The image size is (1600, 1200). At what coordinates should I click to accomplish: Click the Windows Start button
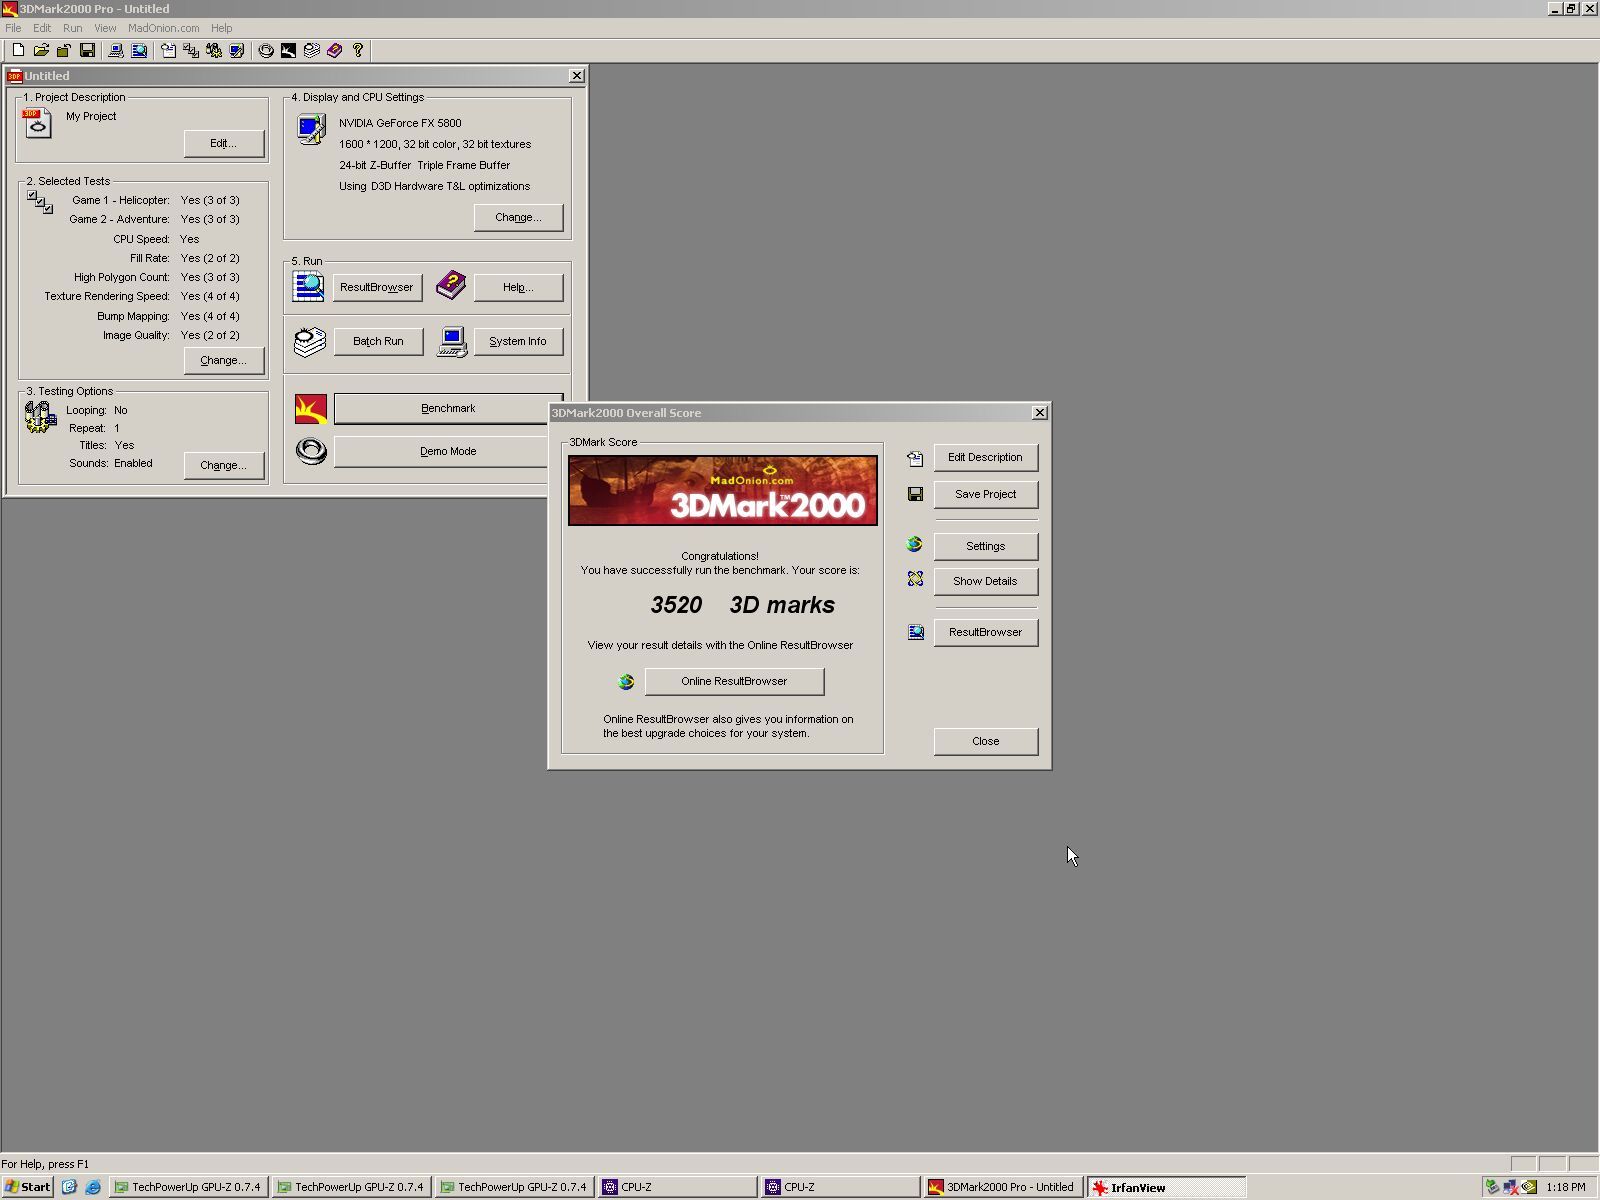tap(27, 1187)
